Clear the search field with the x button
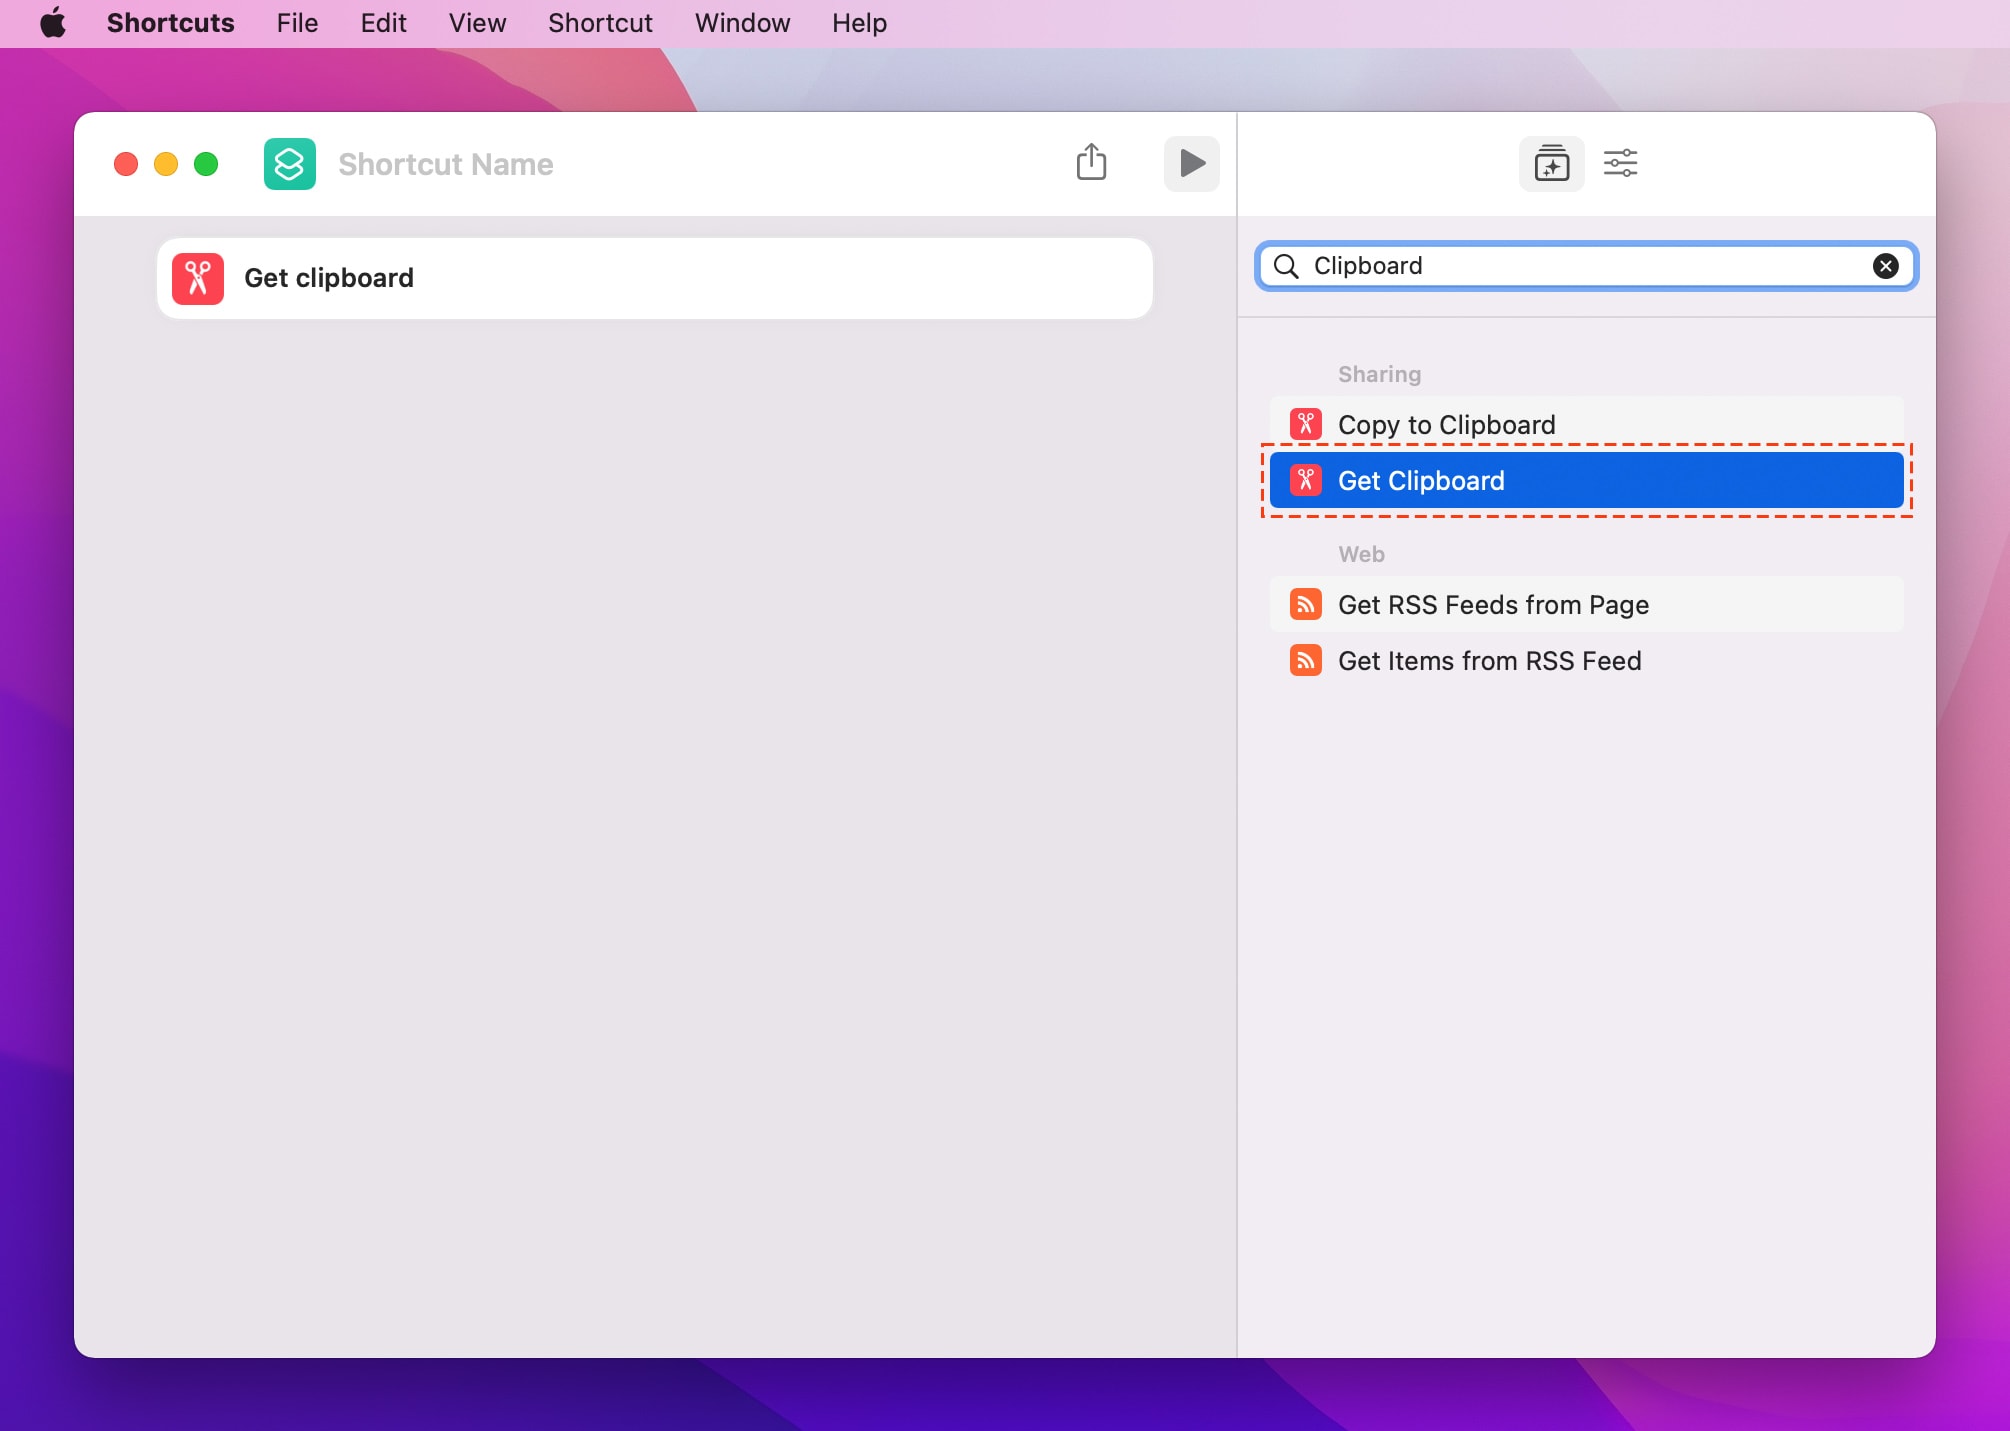2010x1431 pixels. point(1886,265)
